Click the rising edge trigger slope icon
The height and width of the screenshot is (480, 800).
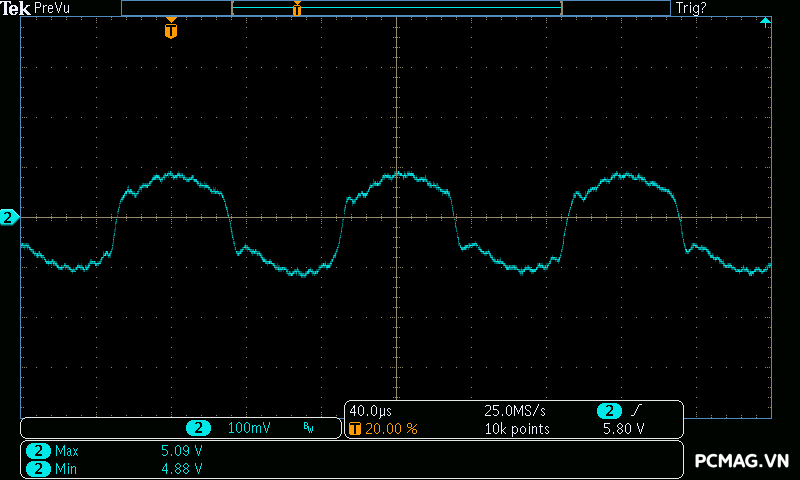click(638, 411)
